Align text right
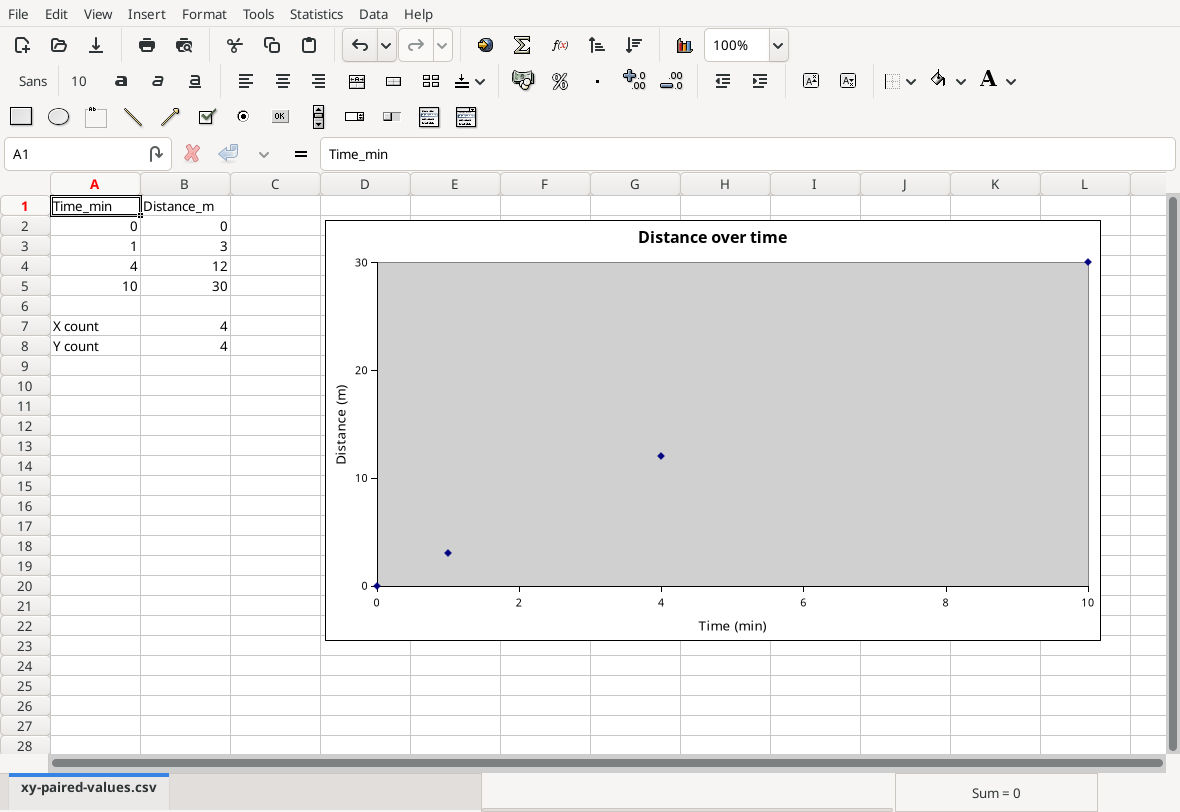 [x=319, y=81]
